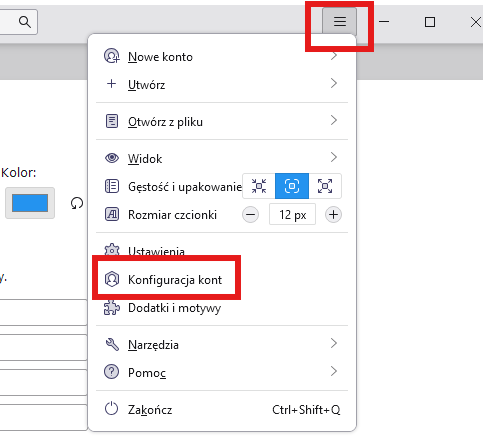Open Ustawienia settings entry

coord(222,251)
